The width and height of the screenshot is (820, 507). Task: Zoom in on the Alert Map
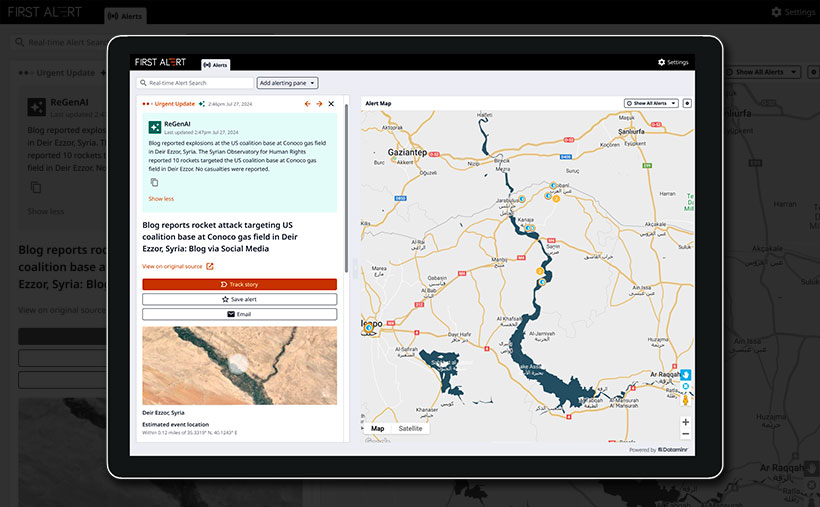tap(685, 422)
